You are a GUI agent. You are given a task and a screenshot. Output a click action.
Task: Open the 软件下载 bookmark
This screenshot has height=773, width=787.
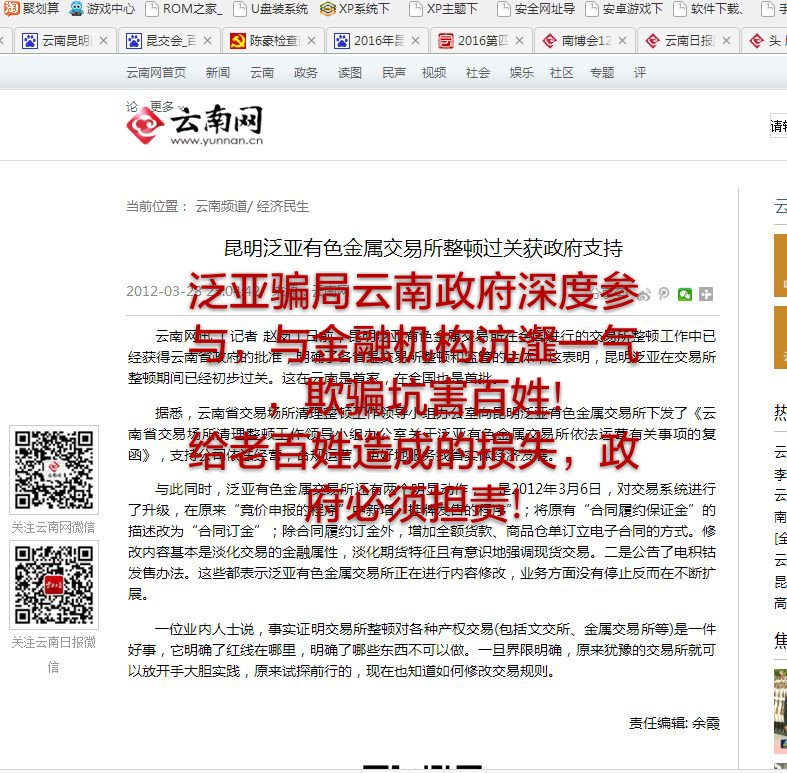point(708,8)
